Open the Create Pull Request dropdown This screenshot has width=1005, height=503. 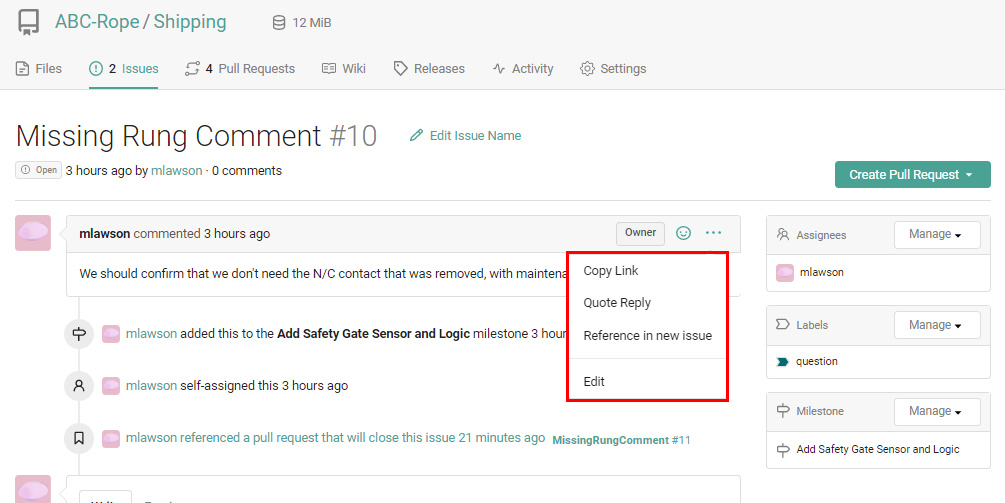(x=912, y=175)
